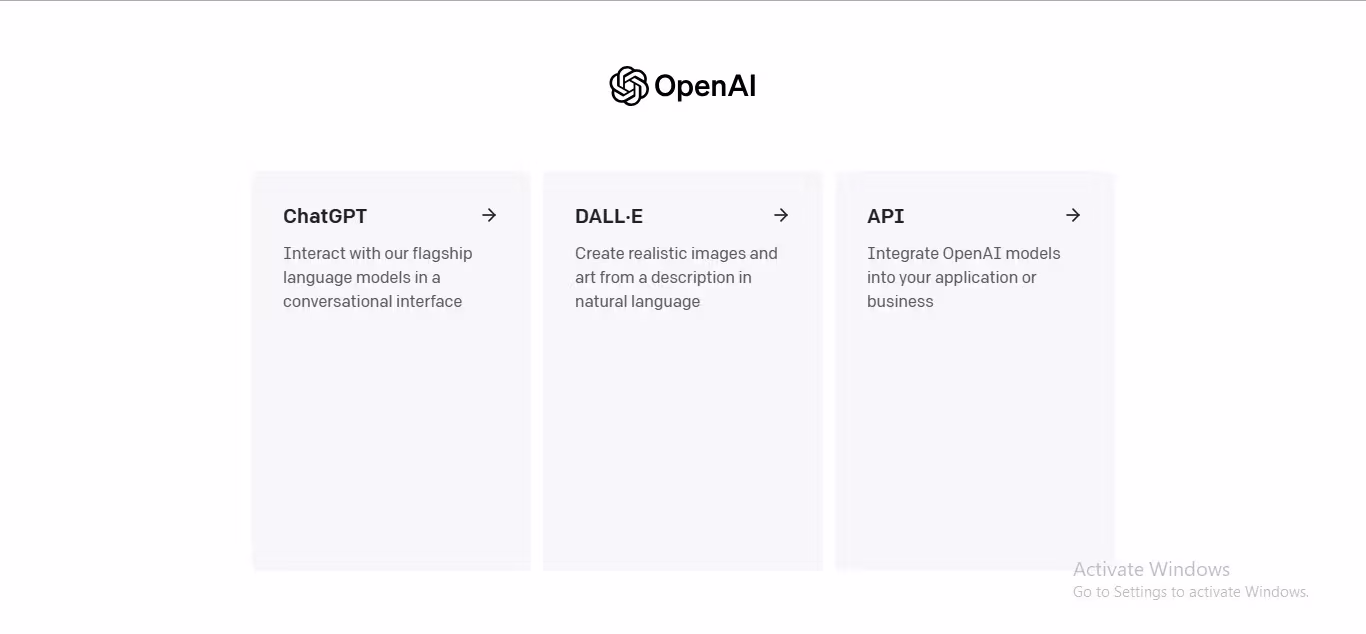Select the ChatGPT card's empty lower area

pyautogui.click(x=391, y=440)
